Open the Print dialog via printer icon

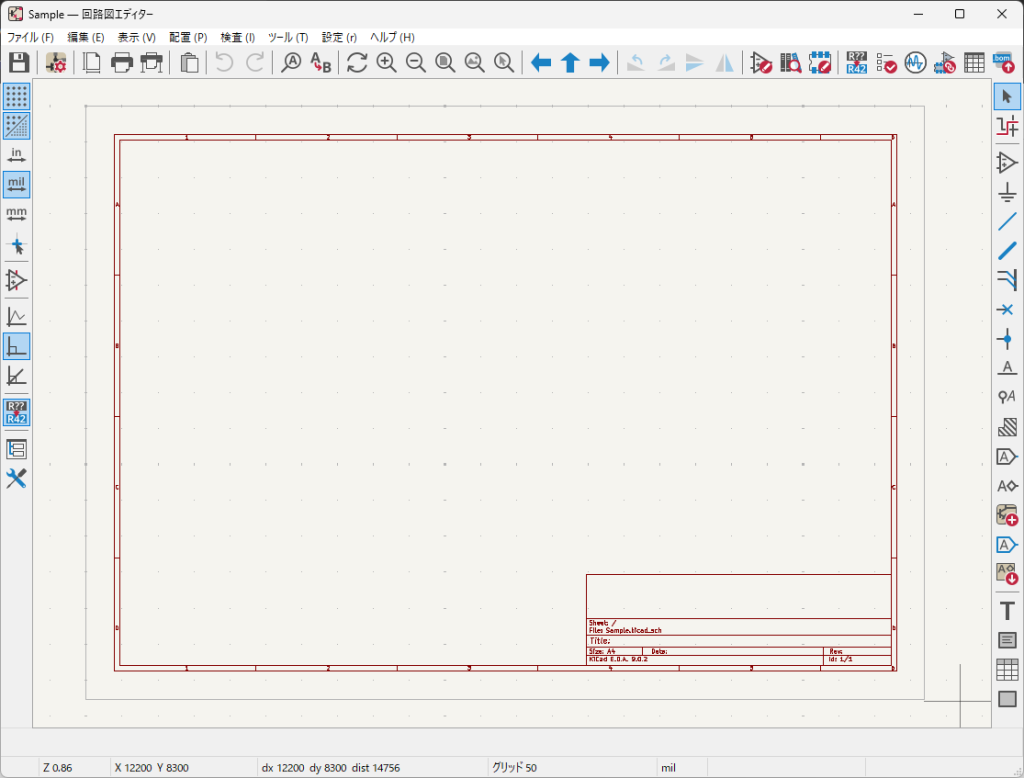(122, 63)
